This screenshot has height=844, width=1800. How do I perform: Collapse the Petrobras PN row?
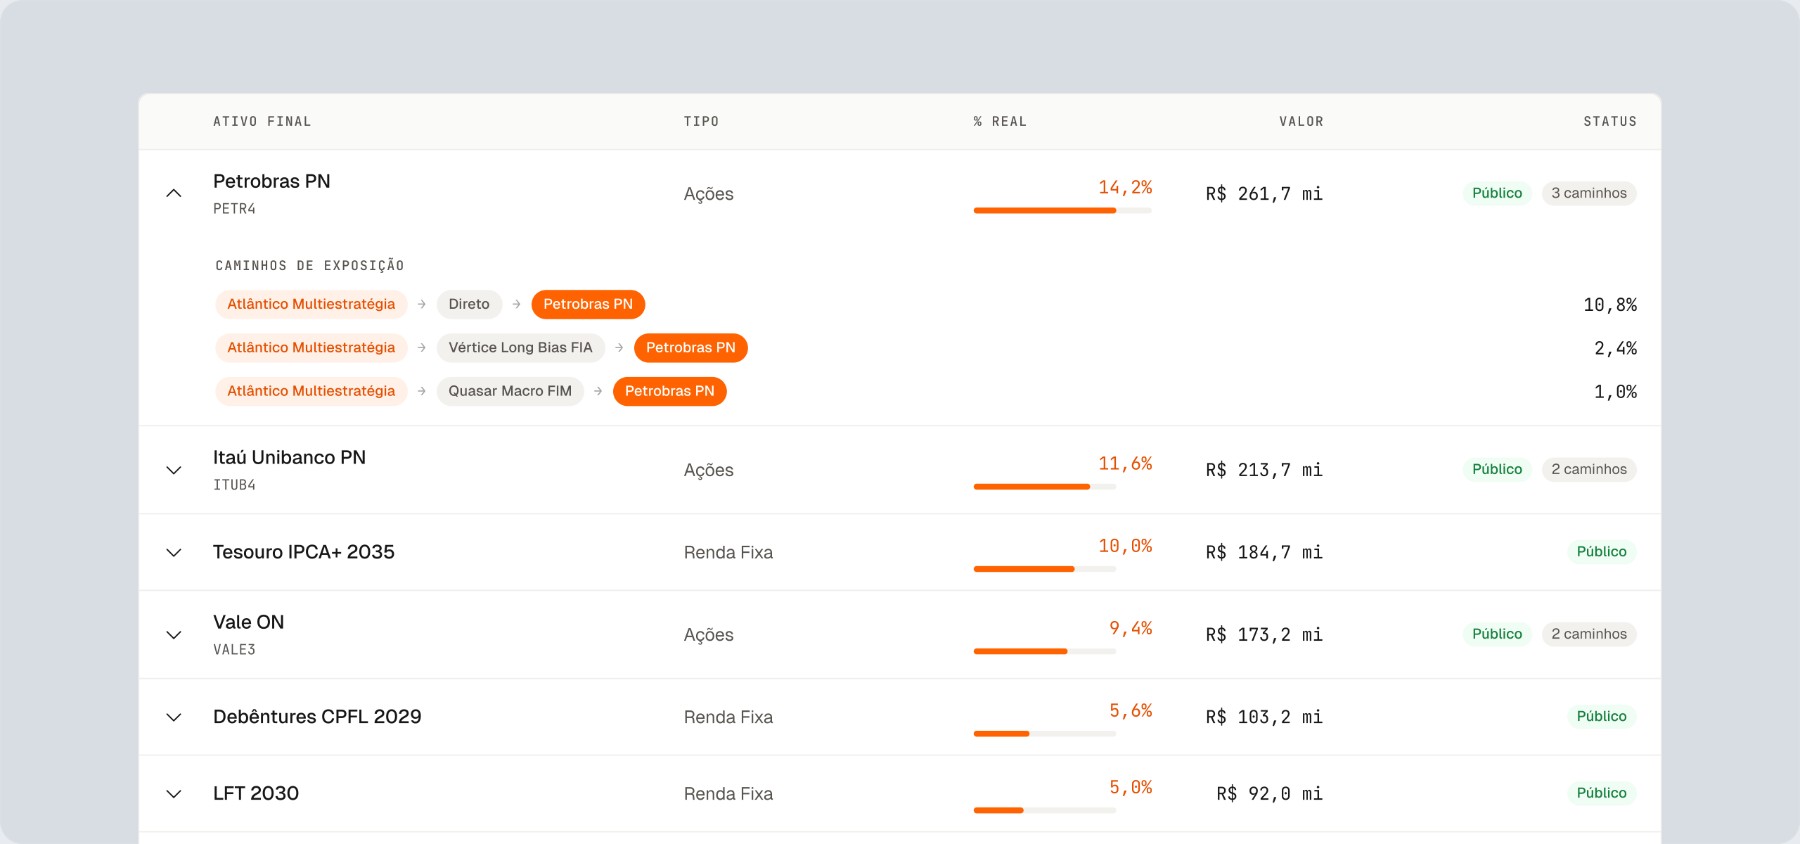[x=174, y=193]
